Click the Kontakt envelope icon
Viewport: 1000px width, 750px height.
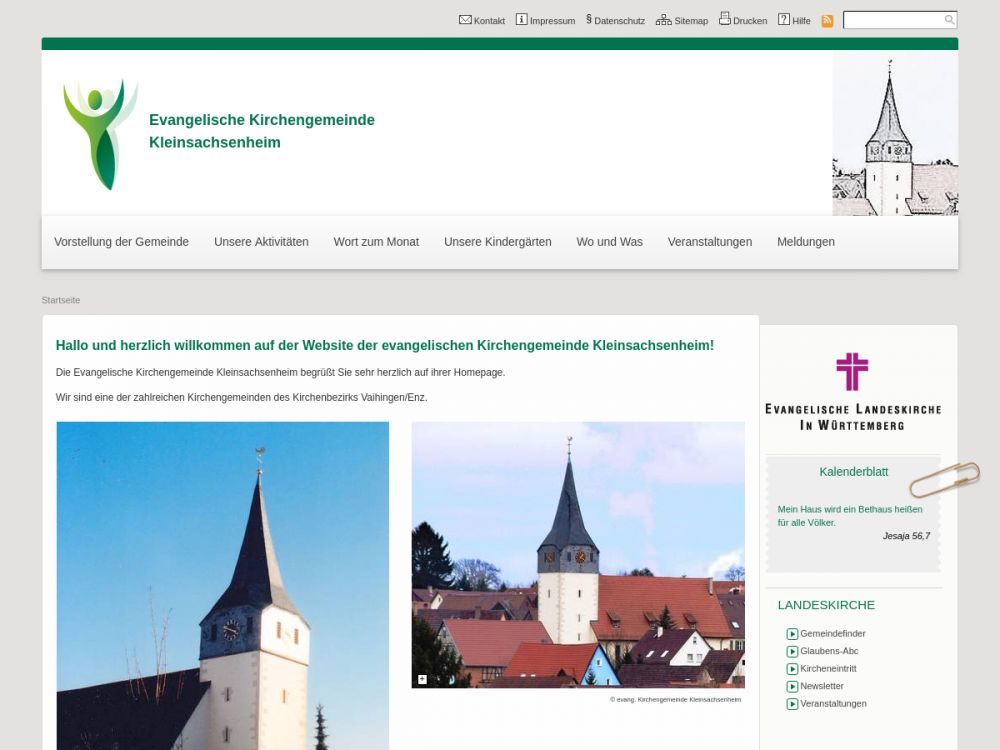(465, 20)
